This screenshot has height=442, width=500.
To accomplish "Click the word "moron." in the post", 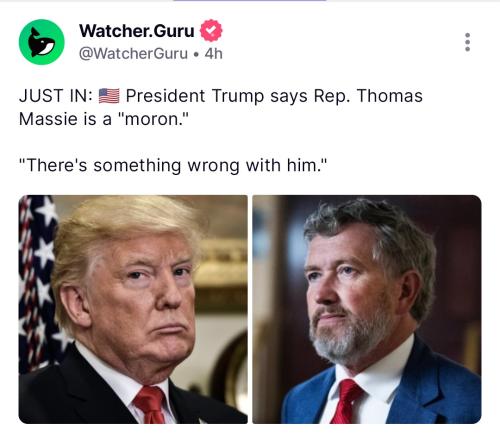I will click(x=153, y=119).
